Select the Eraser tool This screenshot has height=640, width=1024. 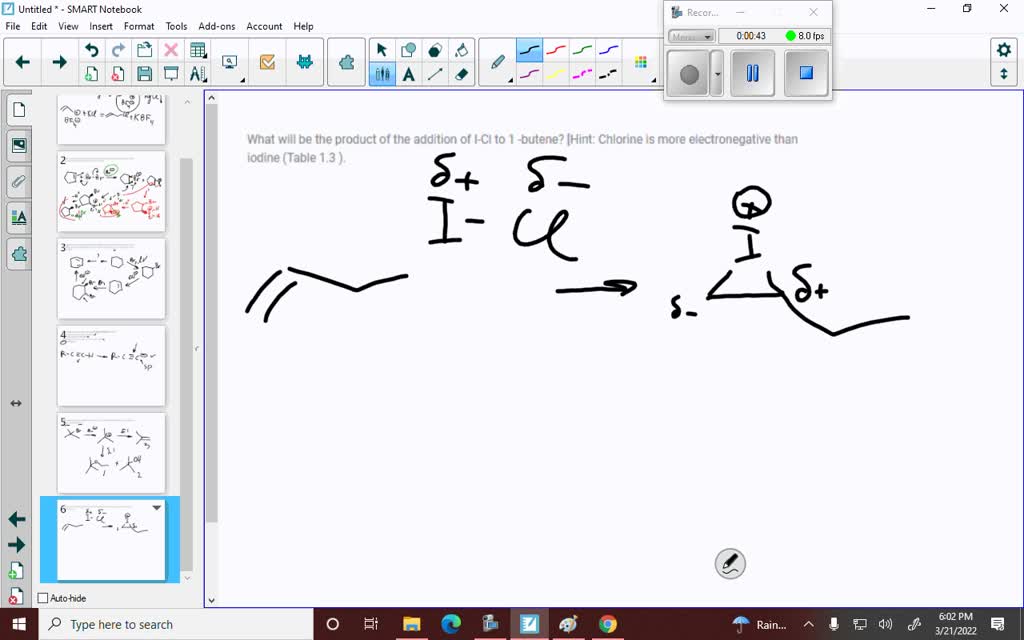(461, 73)
